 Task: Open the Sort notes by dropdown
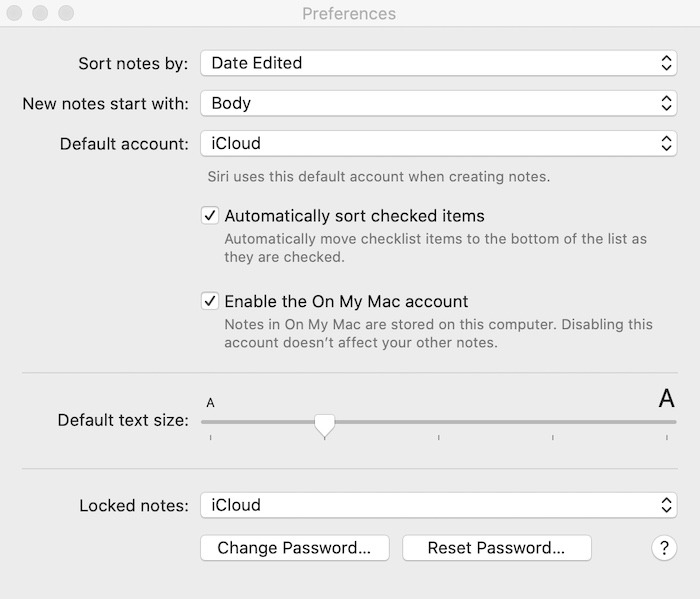point(438,63)
